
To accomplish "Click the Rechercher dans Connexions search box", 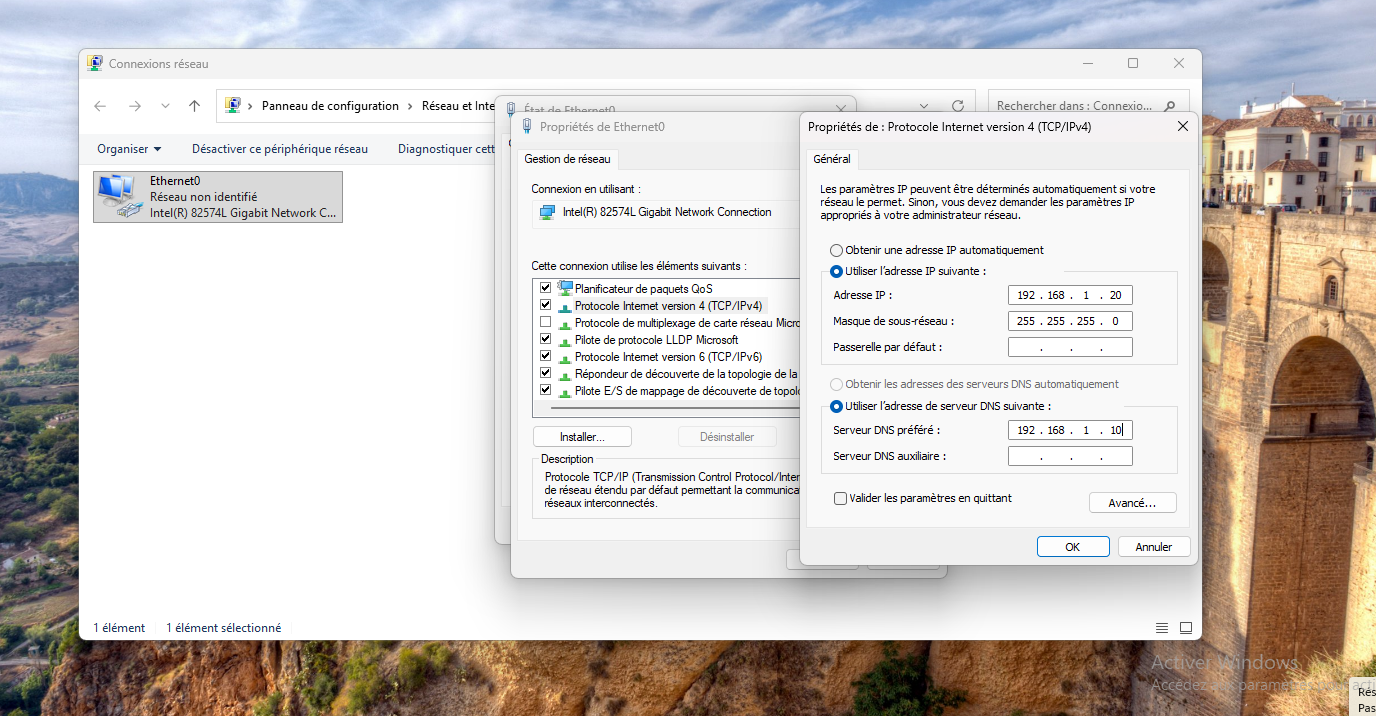I will [1088, 106].
